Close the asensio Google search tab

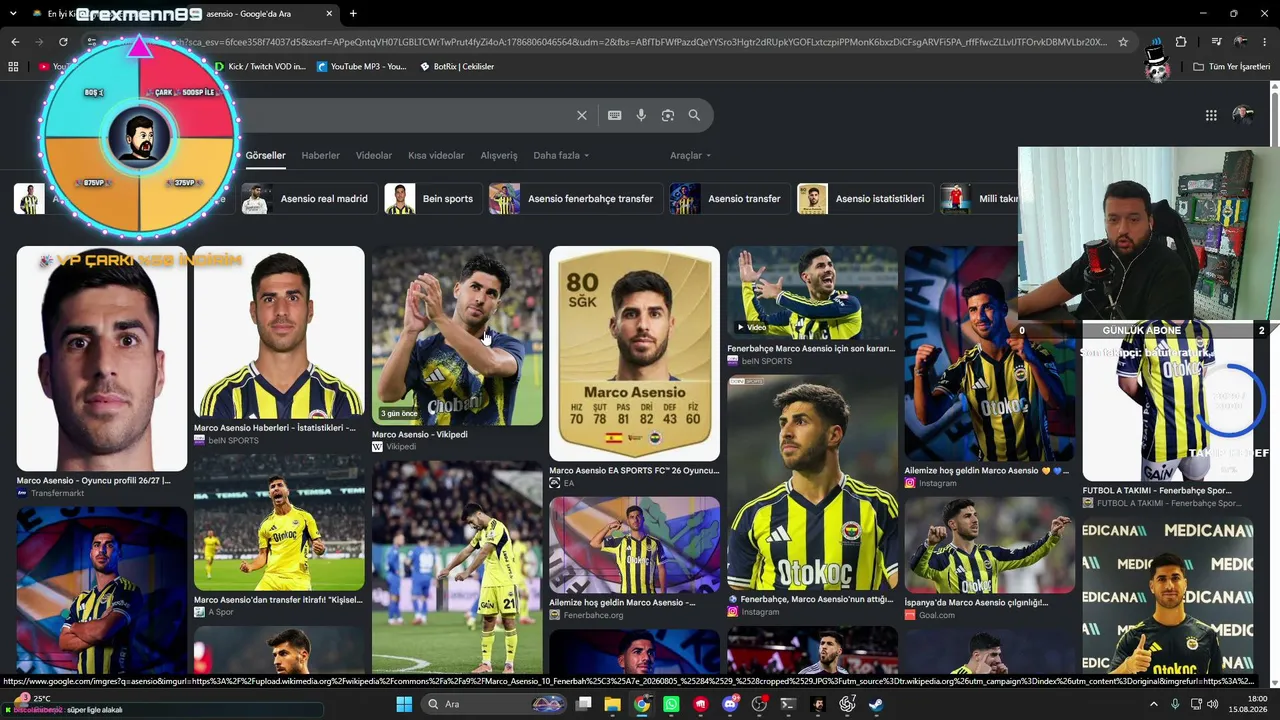point(329,14)
